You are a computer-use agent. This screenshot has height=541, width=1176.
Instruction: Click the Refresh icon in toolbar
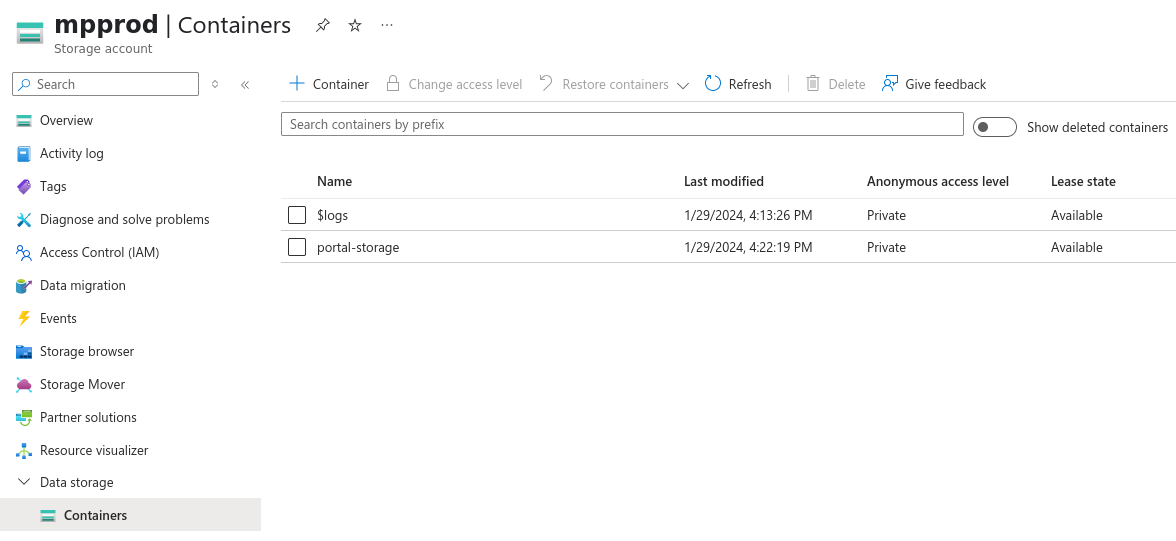pyautogui.click(x=713, y=84)
